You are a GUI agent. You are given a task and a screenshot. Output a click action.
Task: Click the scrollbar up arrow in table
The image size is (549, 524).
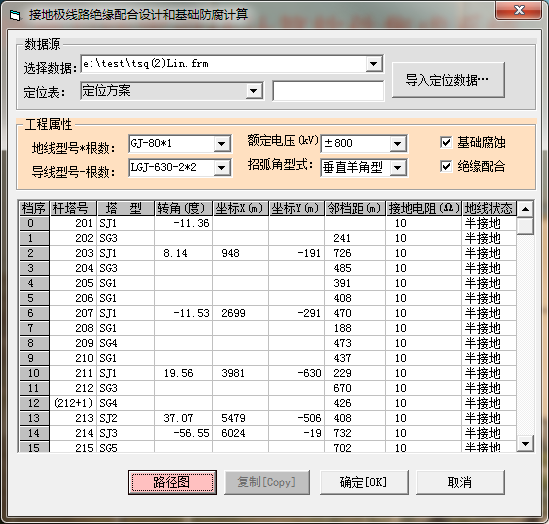525,209
